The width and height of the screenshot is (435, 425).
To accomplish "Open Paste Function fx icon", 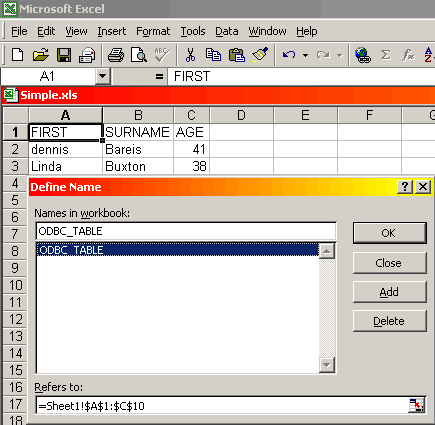I will point(408,55).
